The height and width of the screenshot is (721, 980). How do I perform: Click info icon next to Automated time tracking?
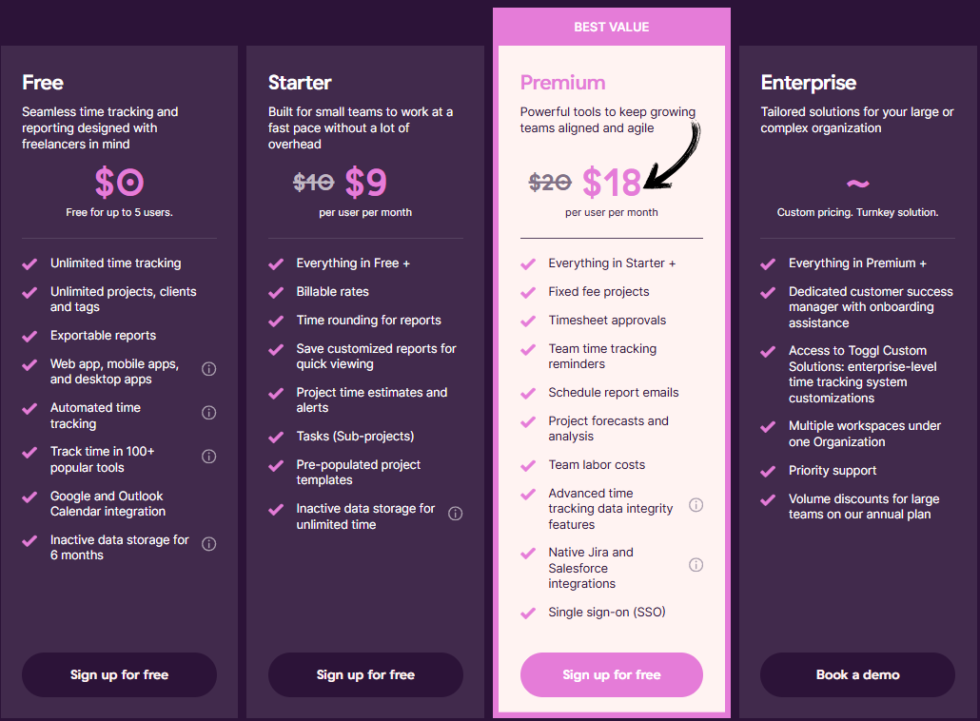click(209, 413)
